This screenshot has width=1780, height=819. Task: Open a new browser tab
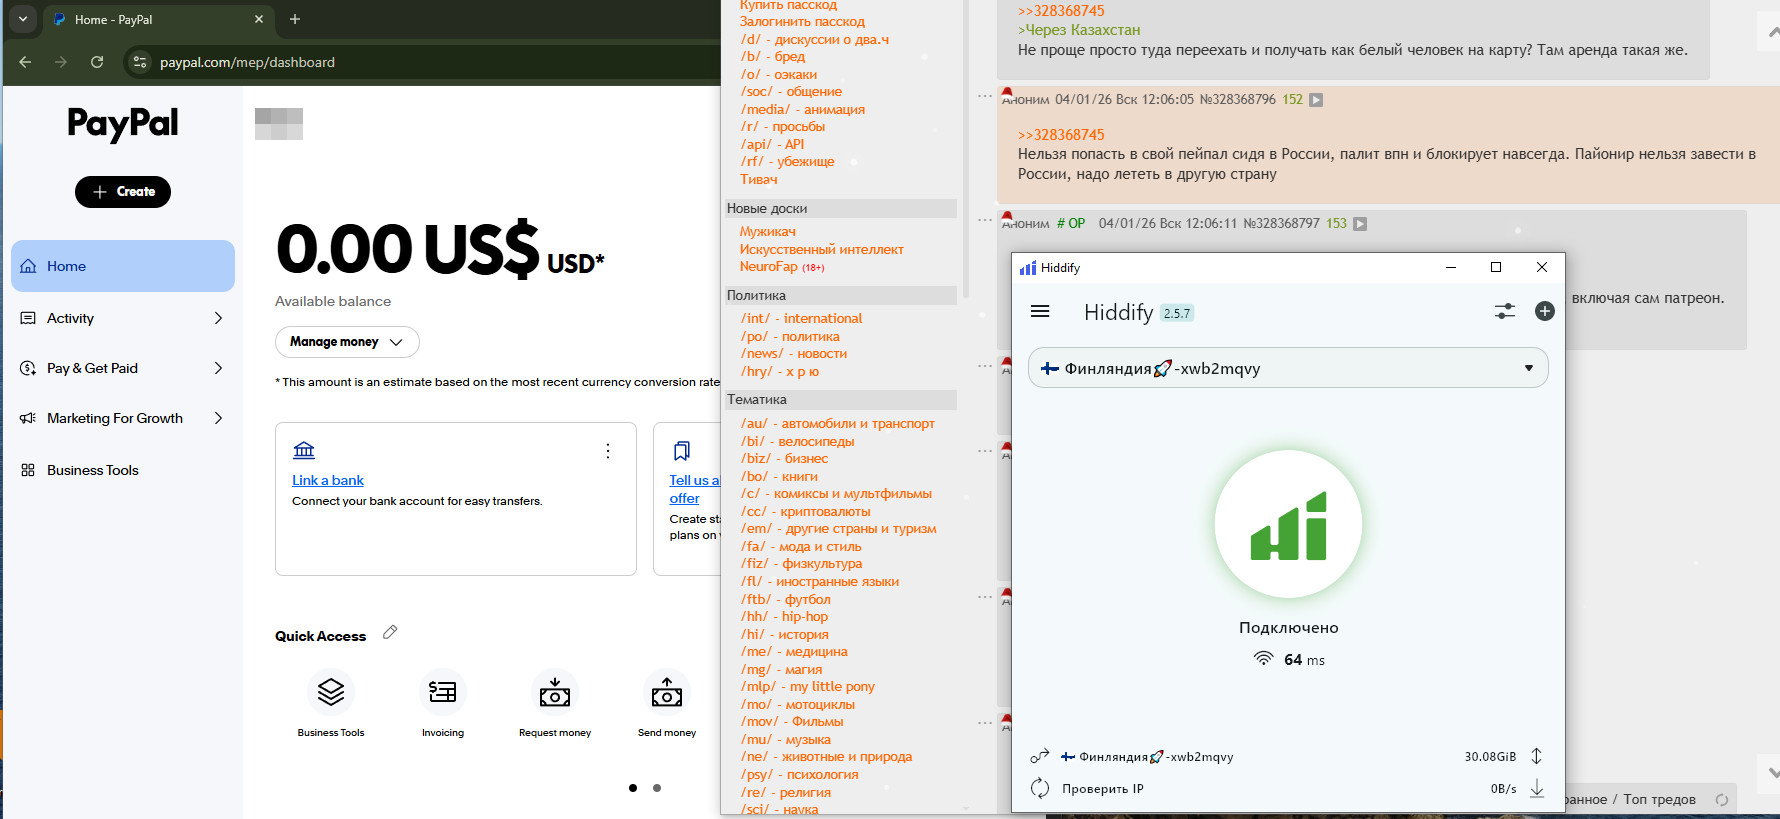pos(295,19)
